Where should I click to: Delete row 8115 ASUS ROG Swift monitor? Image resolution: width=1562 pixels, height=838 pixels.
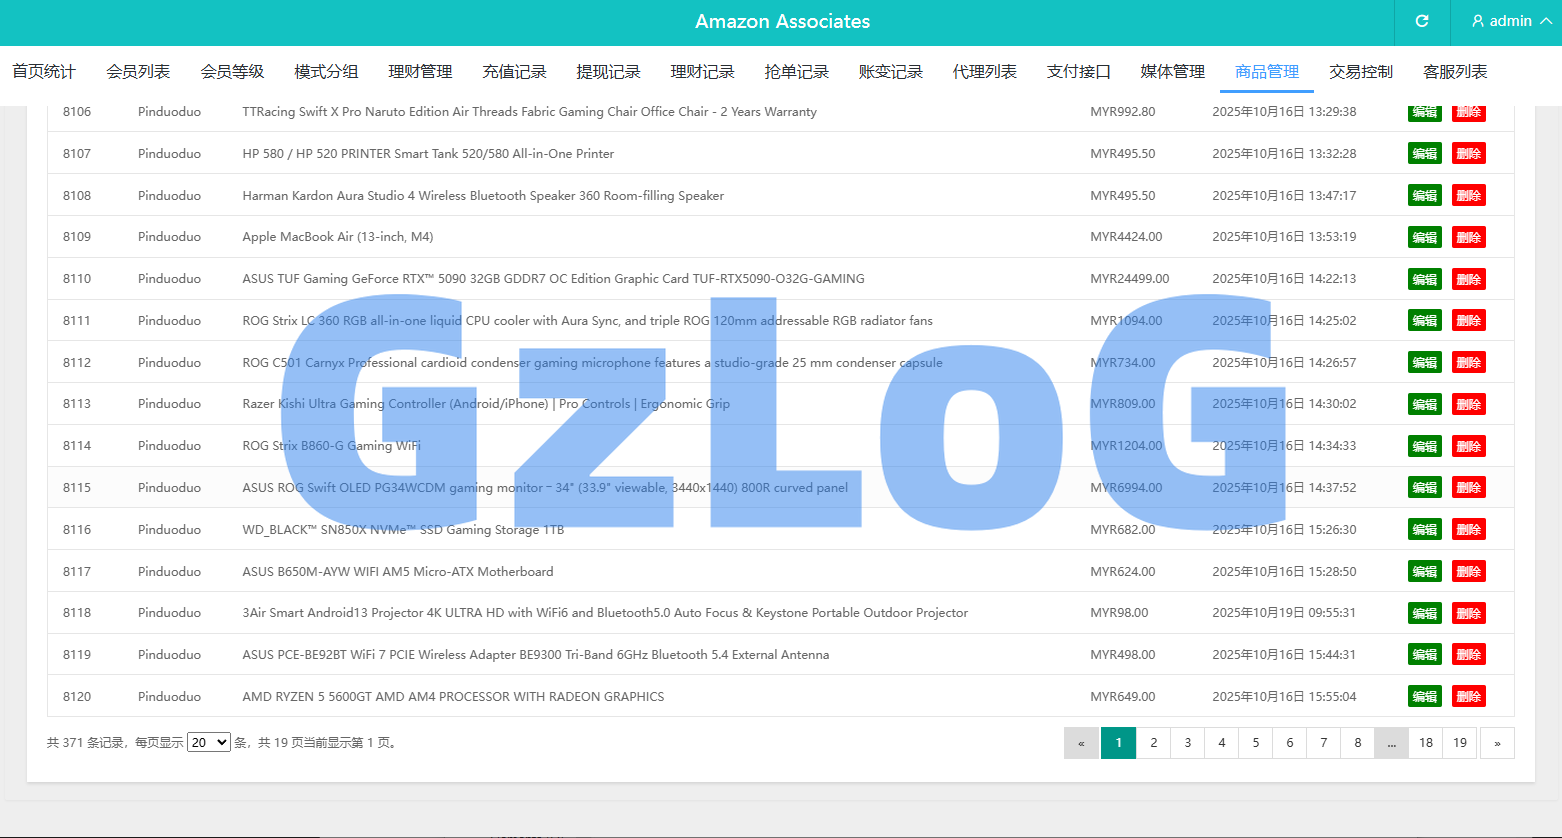pos(1468,488)
